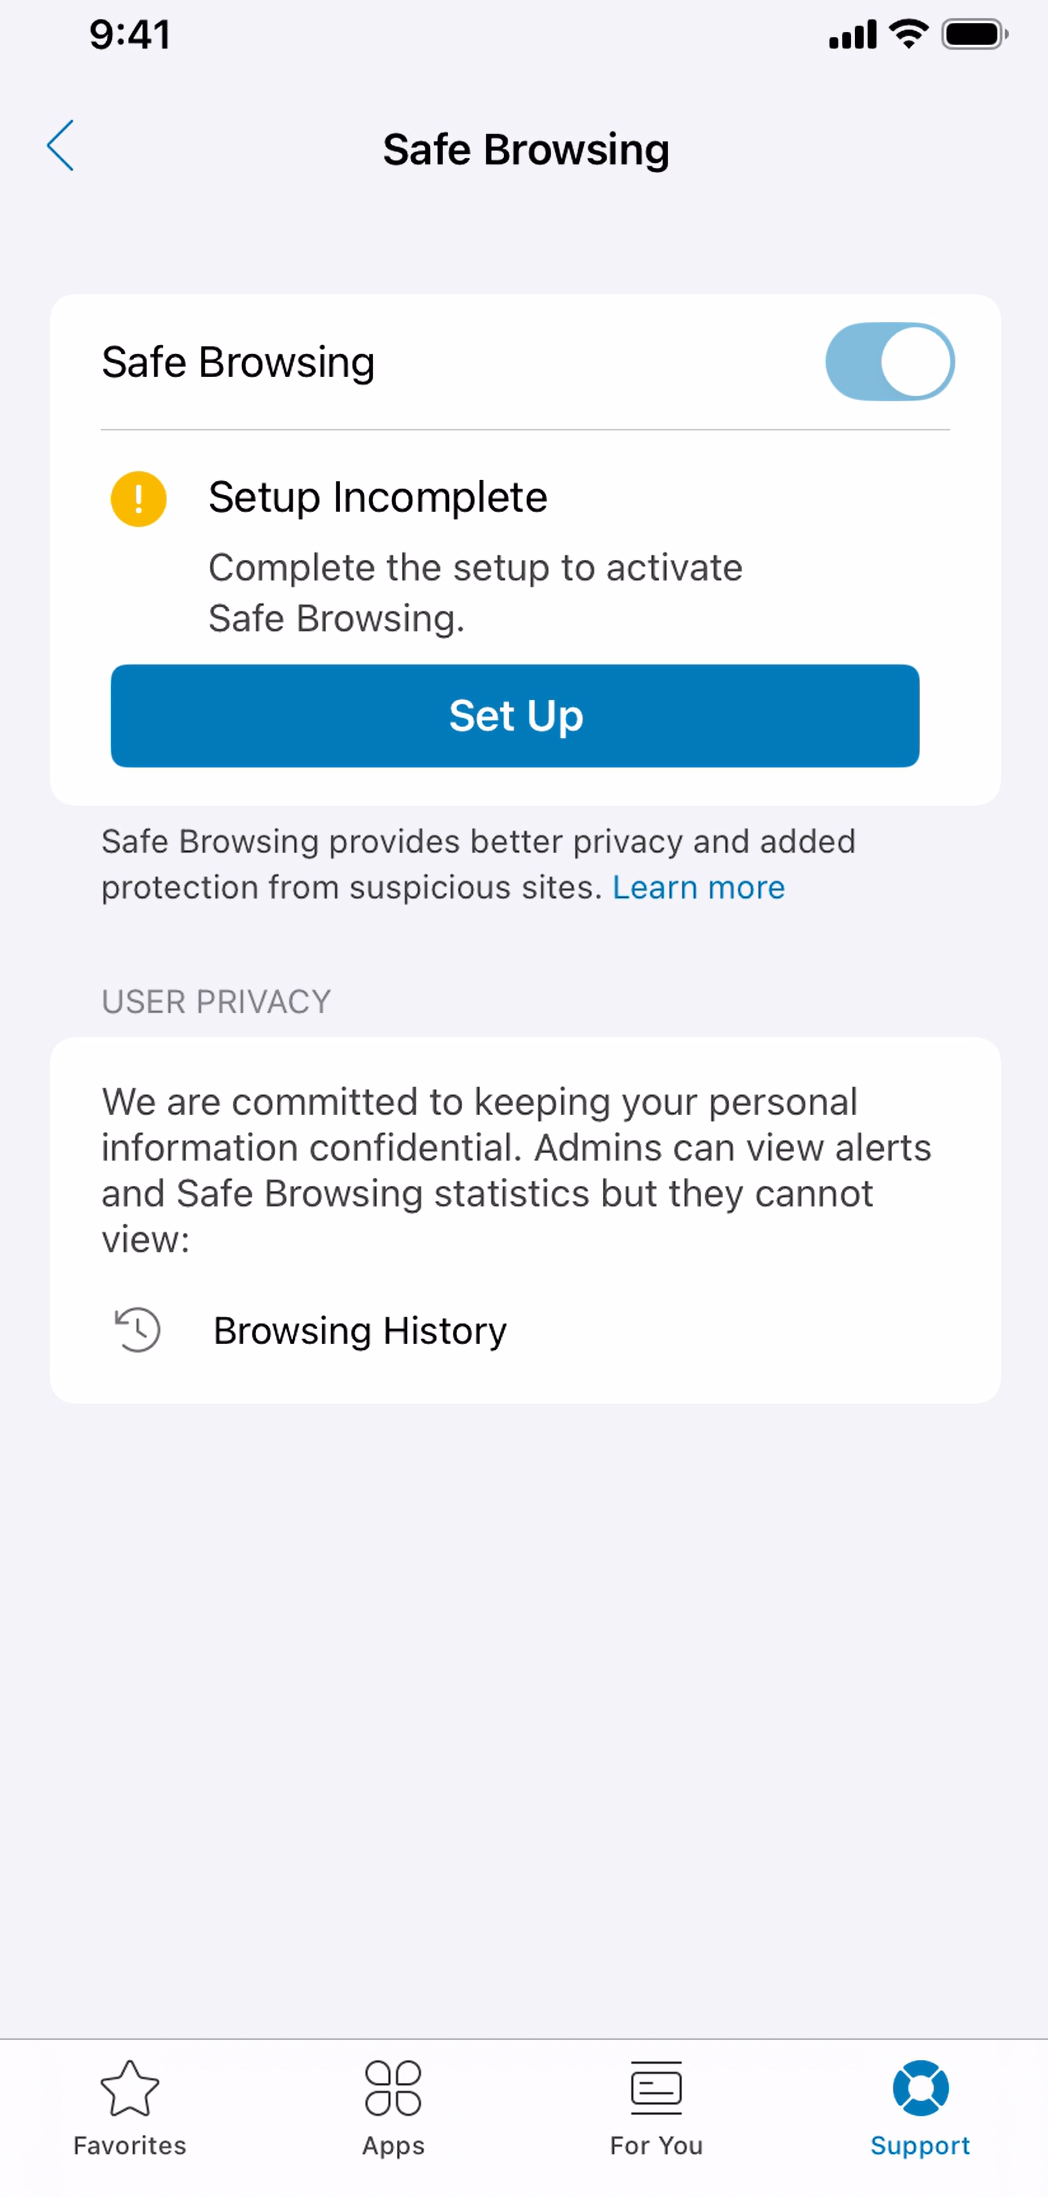Open Favorites star icon in tab bar

(x=130, y=2087)
